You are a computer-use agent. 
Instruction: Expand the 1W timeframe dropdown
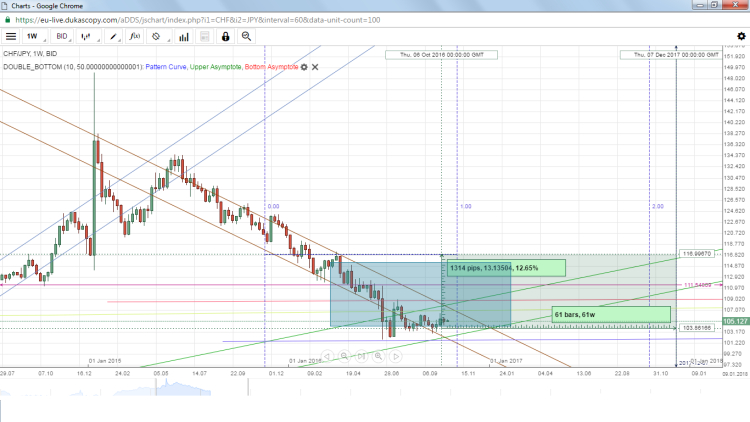pos(36,36)
